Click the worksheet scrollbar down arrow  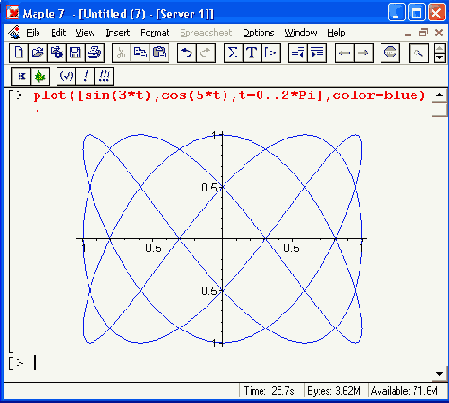[439, 374]
